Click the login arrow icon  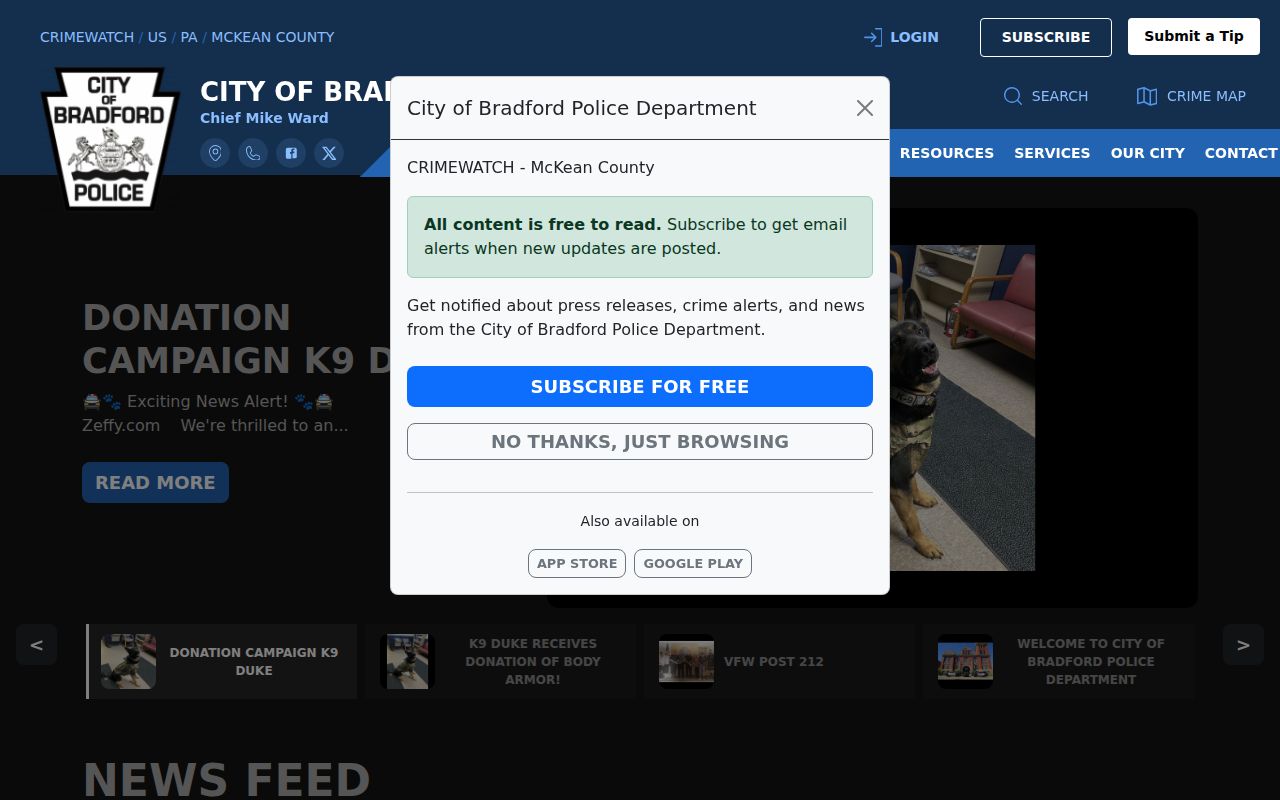click(x=873, y=37)
